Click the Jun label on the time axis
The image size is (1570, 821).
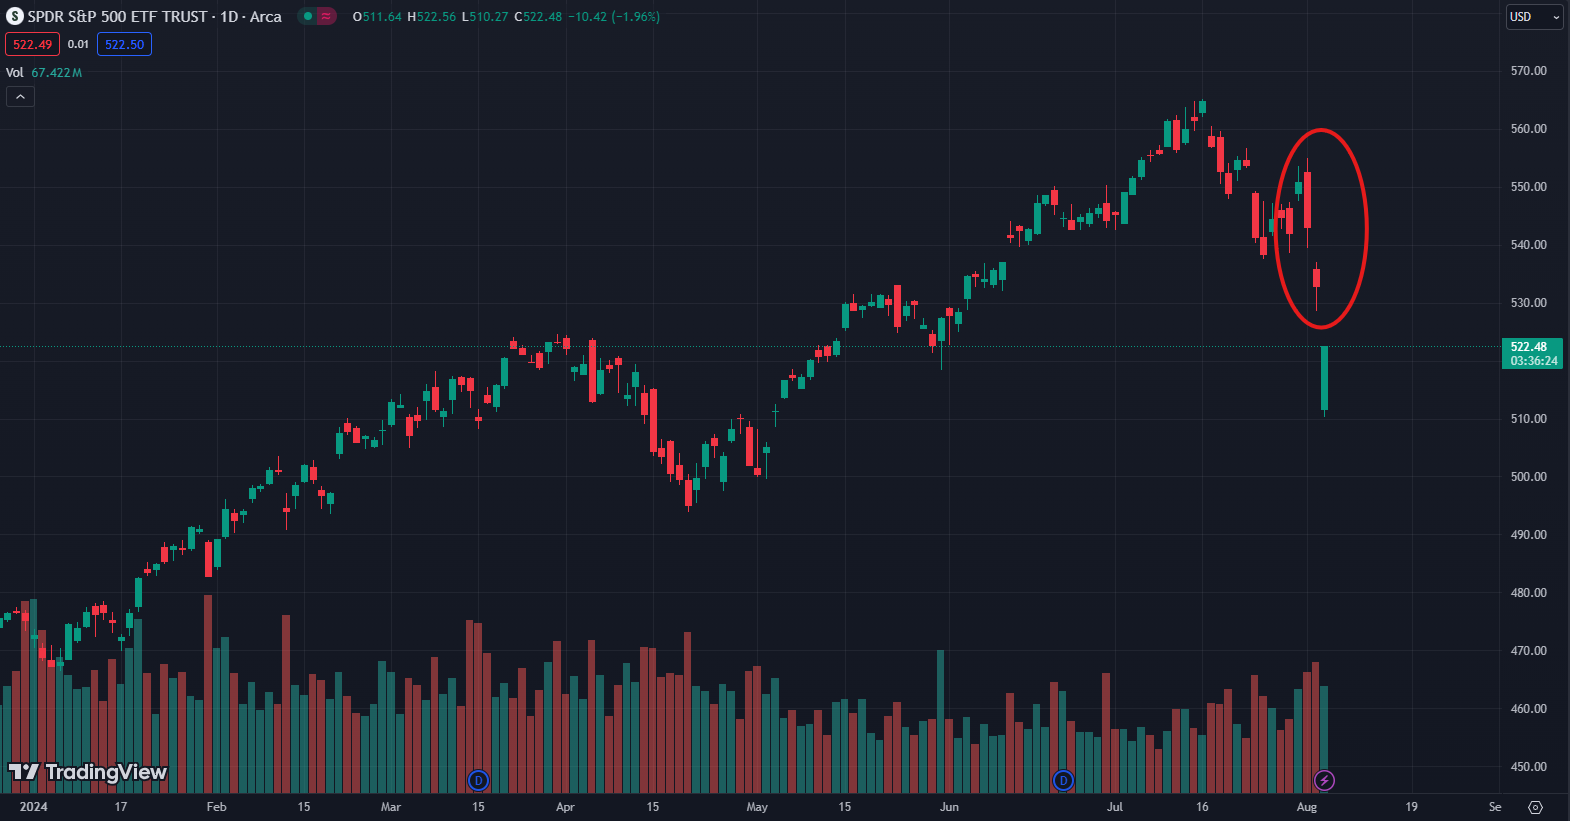pyautogui.click(x=949, y=807)
